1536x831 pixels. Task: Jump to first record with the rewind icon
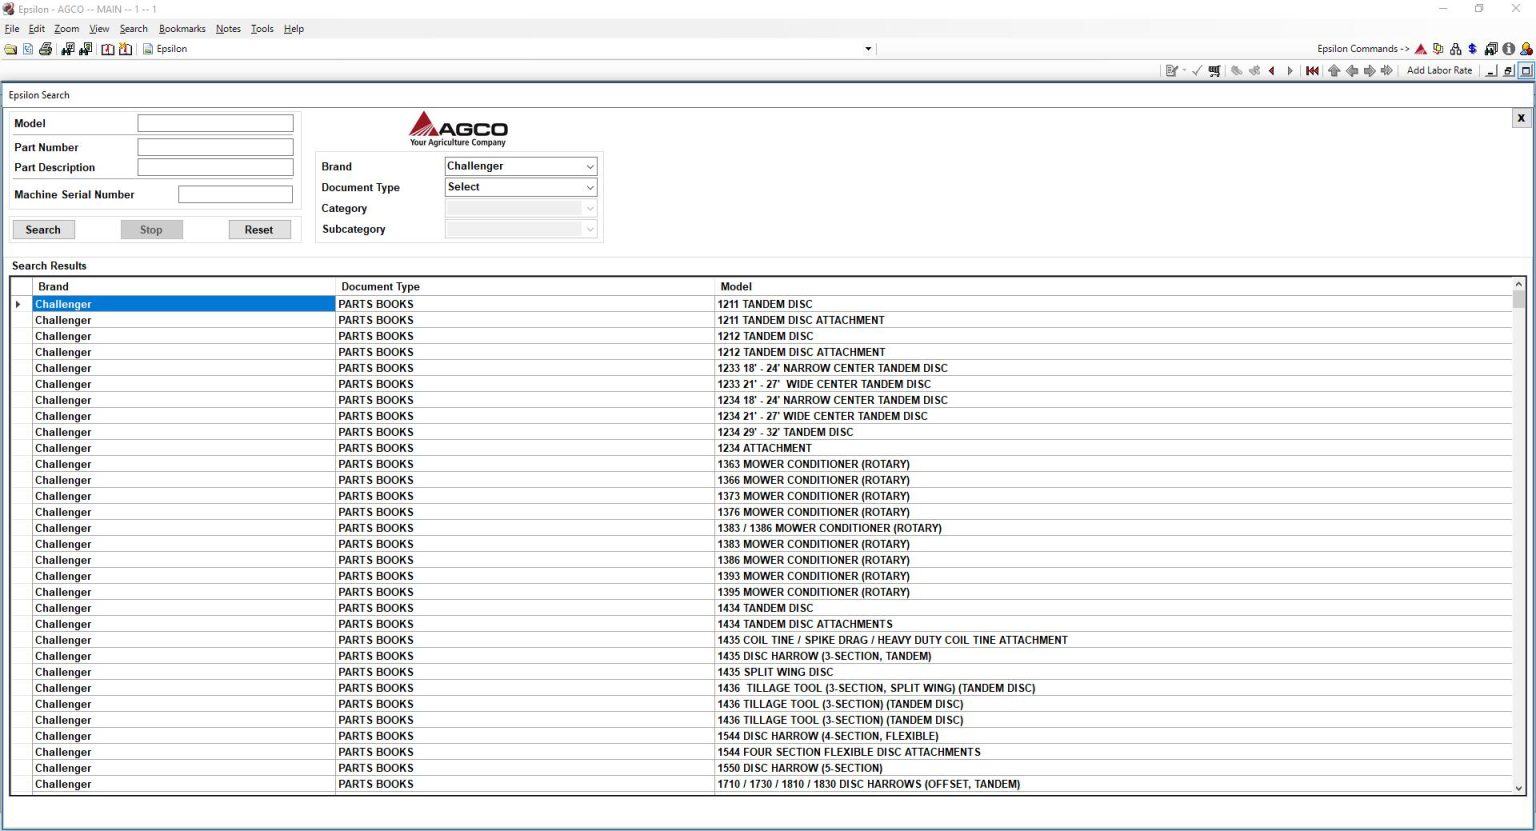tap(1312, 70)
